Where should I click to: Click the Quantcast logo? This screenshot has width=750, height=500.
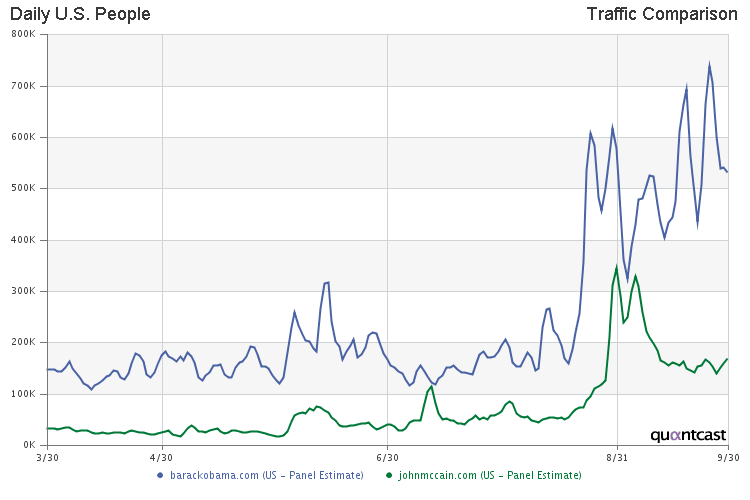pos(686,436)
